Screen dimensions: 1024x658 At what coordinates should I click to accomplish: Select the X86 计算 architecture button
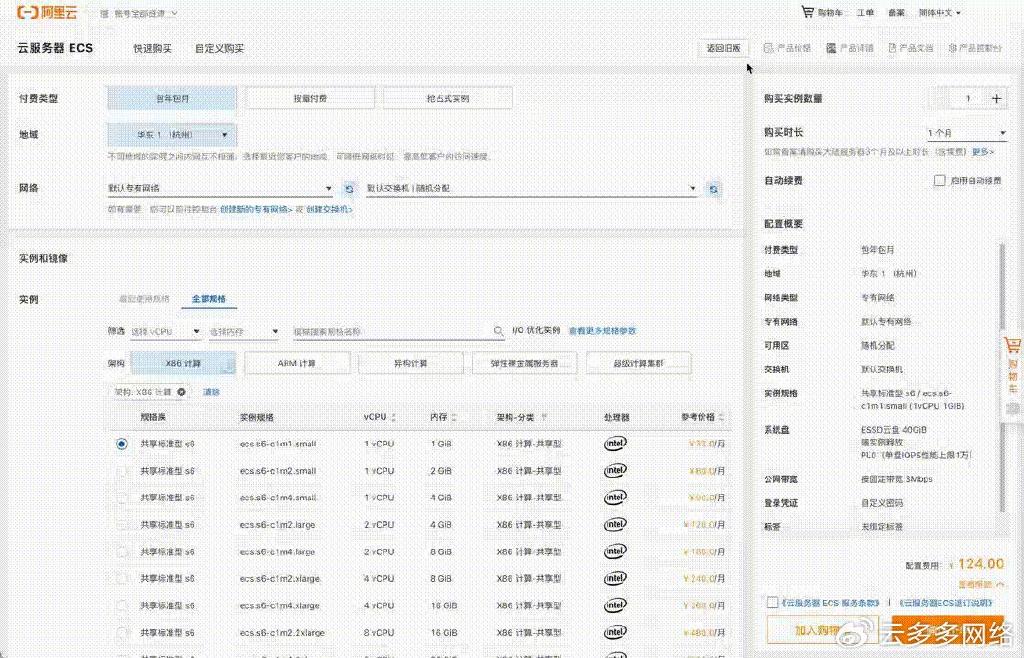point(183,363)
